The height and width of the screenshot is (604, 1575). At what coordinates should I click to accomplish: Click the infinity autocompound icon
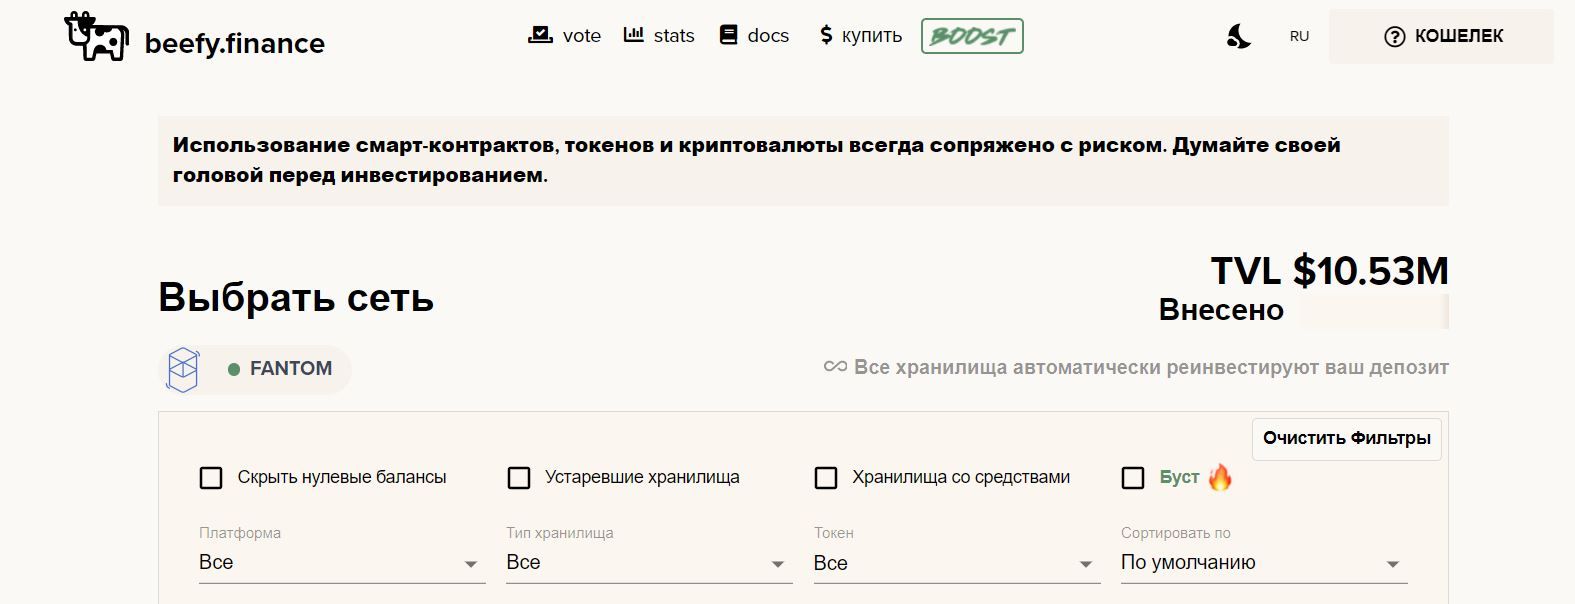pyautogui.click(x=835, y=367)
